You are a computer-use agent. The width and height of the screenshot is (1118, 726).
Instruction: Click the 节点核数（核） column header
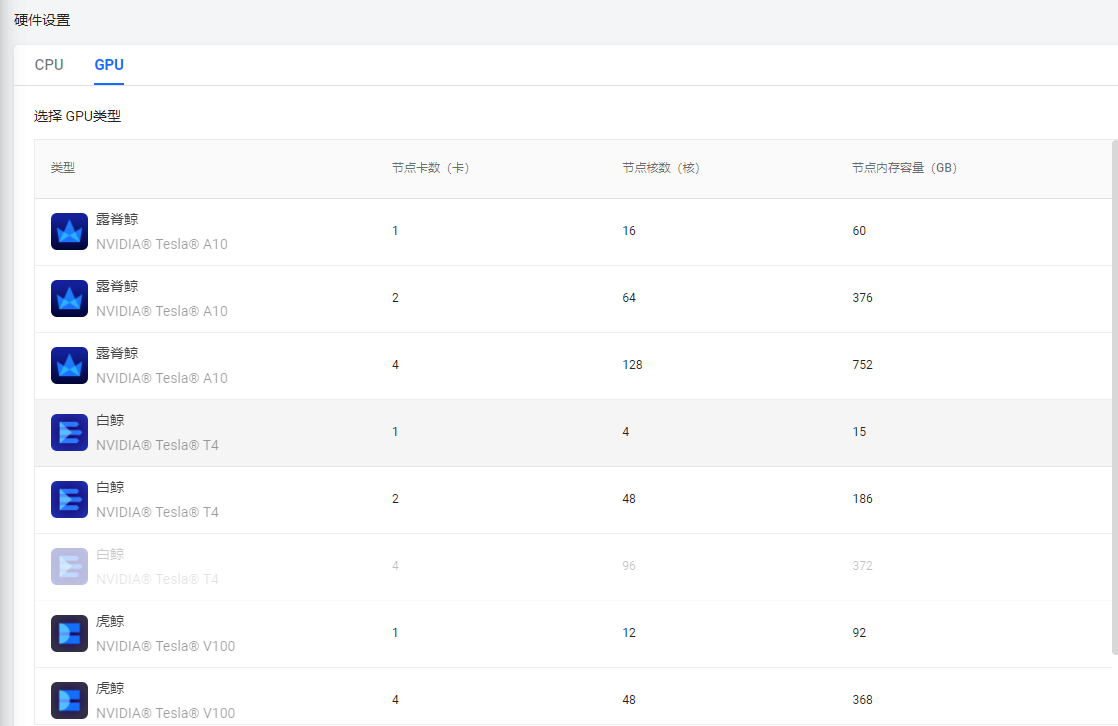[660, 168]
